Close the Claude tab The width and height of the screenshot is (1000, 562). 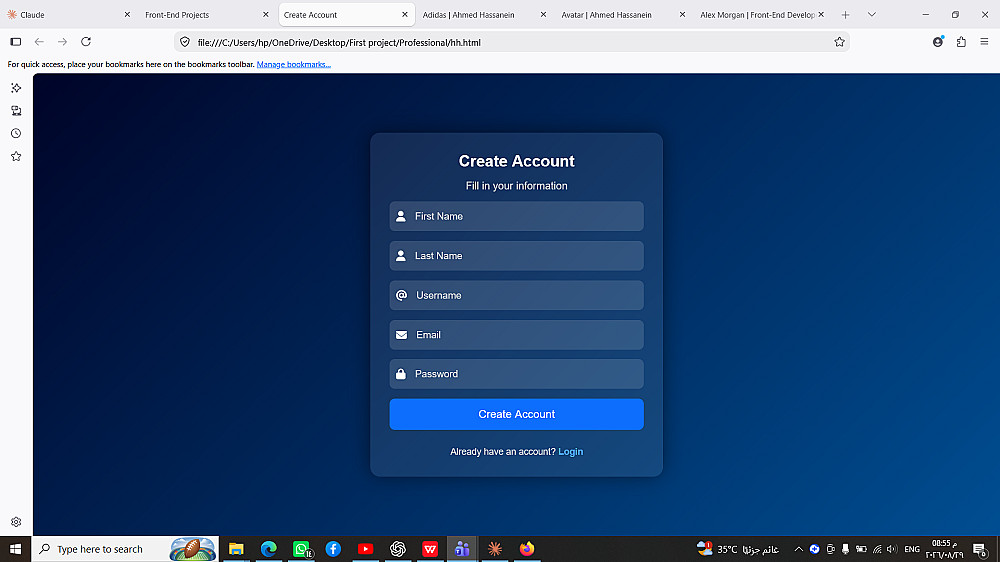pyautogui.click(x=127, y=15)
